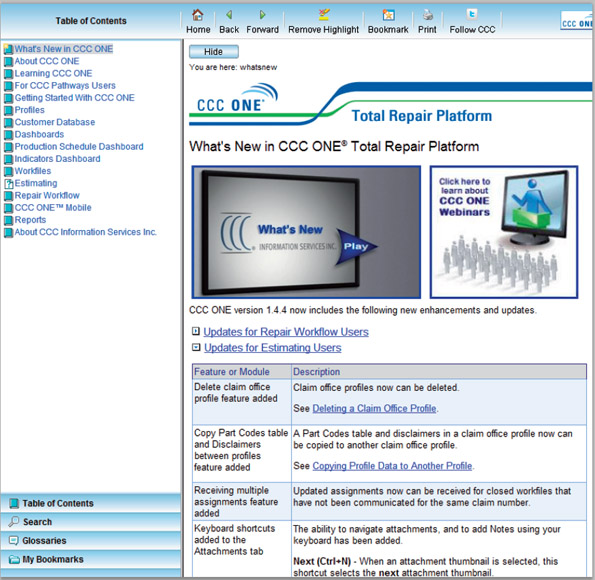Image resolution: width=595 pixels, height=580 pixels.
Task: Open Production Schedule Dashboard topic
Action: pos(79,147)
